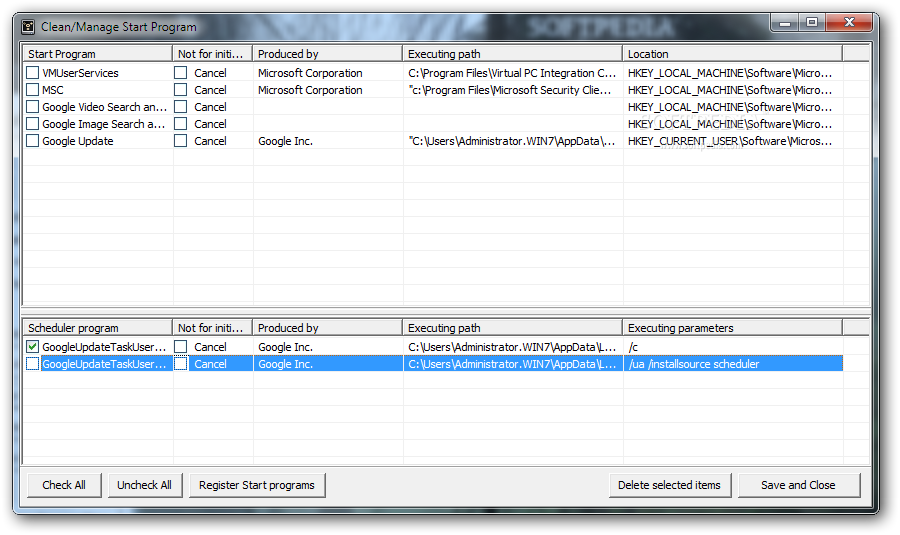Select the MSC row name
Screen dimensions: 900x535
(53, 90)
